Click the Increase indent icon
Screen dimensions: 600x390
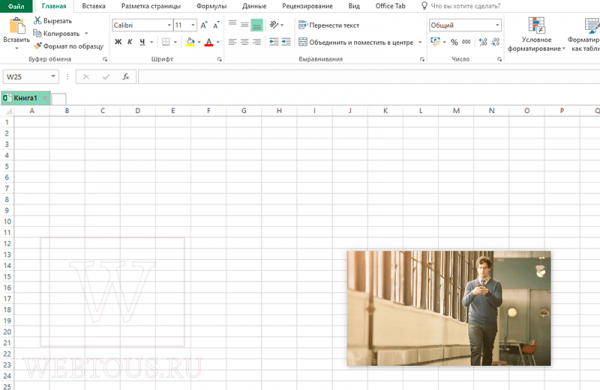tap(286, 42)
